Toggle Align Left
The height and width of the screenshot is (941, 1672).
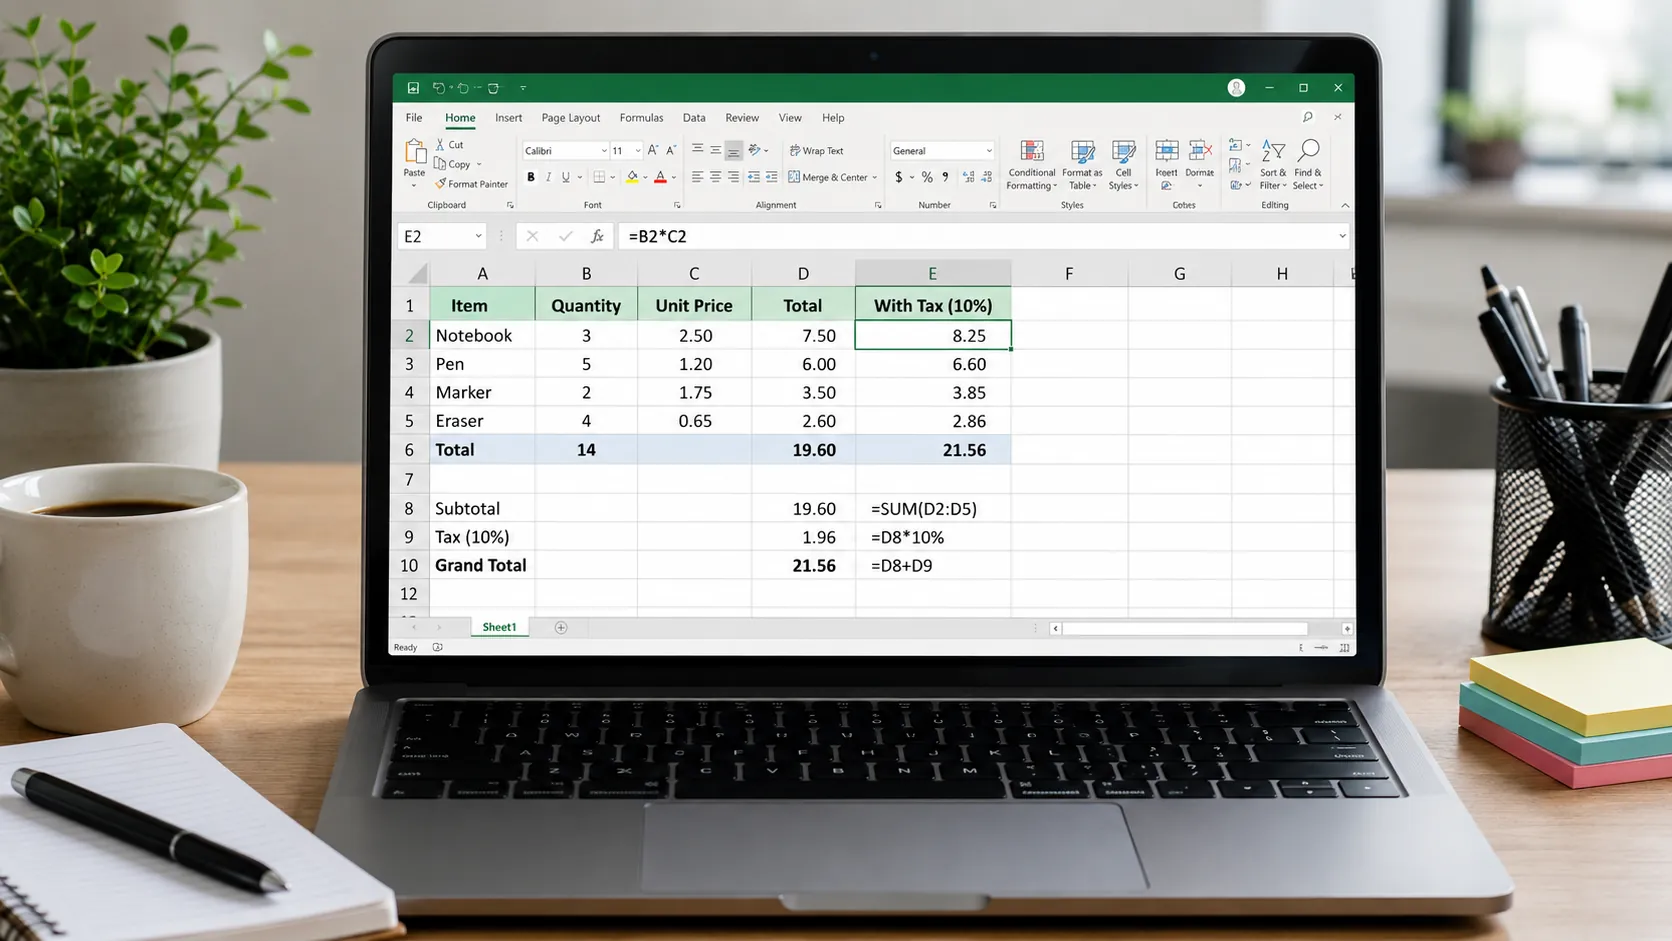pyautogui.click(x=697, y=177)
